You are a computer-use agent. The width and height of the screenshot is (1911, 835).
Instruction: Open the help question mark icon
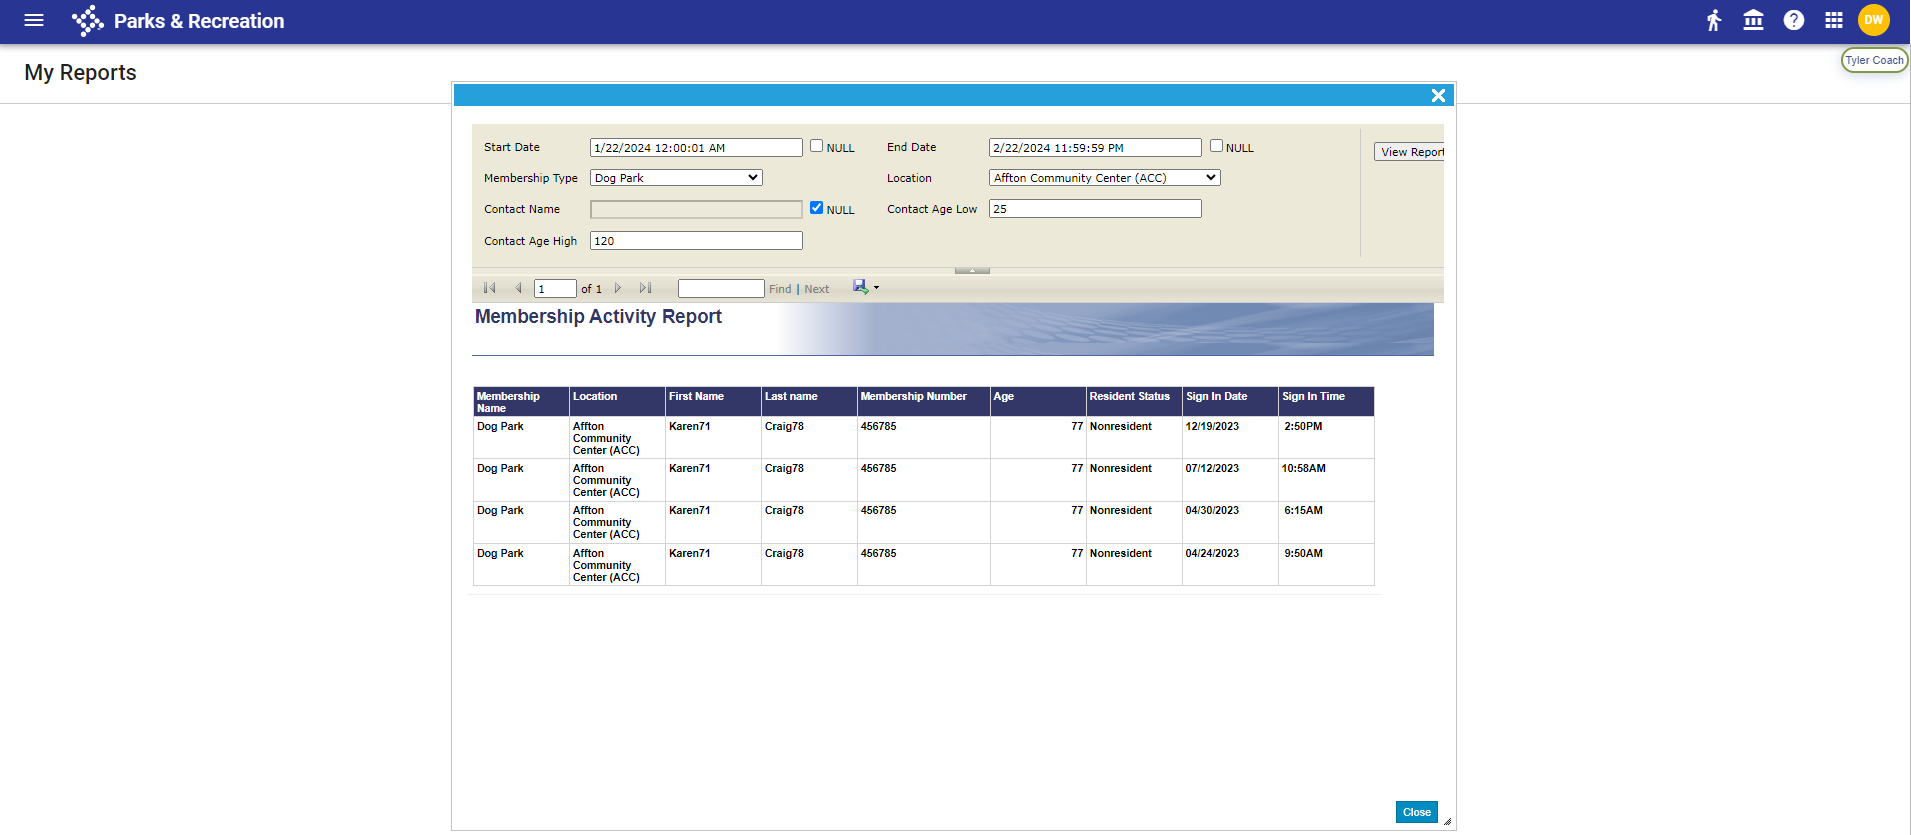[1794, 20]
